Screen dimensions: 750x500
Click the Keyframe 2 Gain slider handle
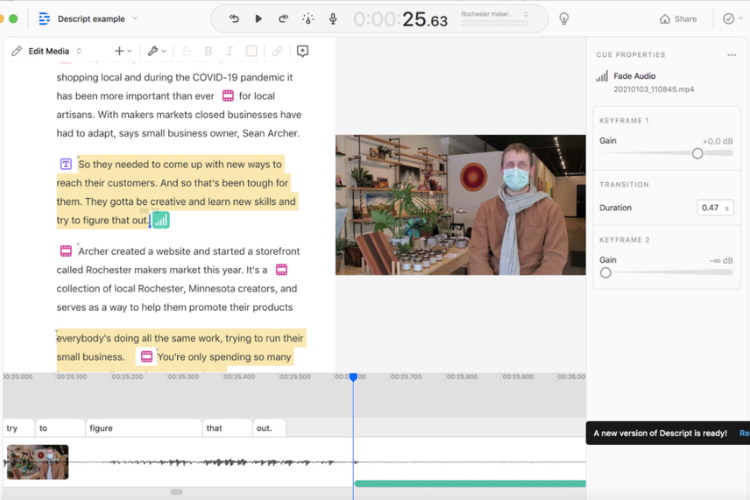pyautogui.click(x=606, y=273)
